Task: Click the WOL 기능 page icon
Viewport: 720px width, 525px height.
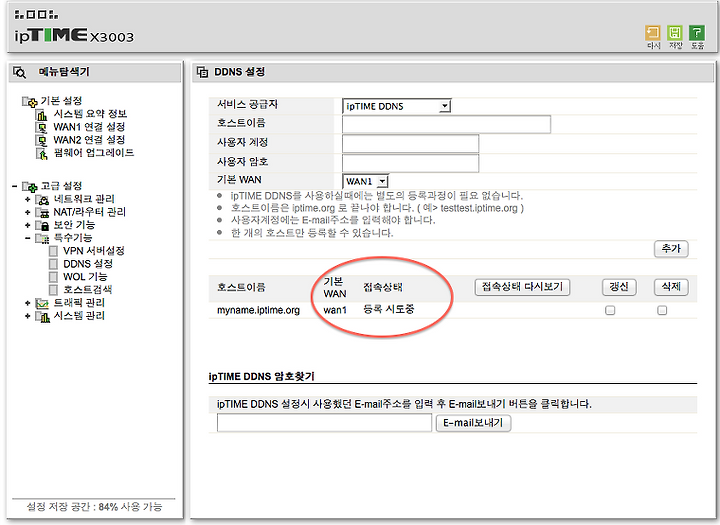Action: click(x=53, y=277)
